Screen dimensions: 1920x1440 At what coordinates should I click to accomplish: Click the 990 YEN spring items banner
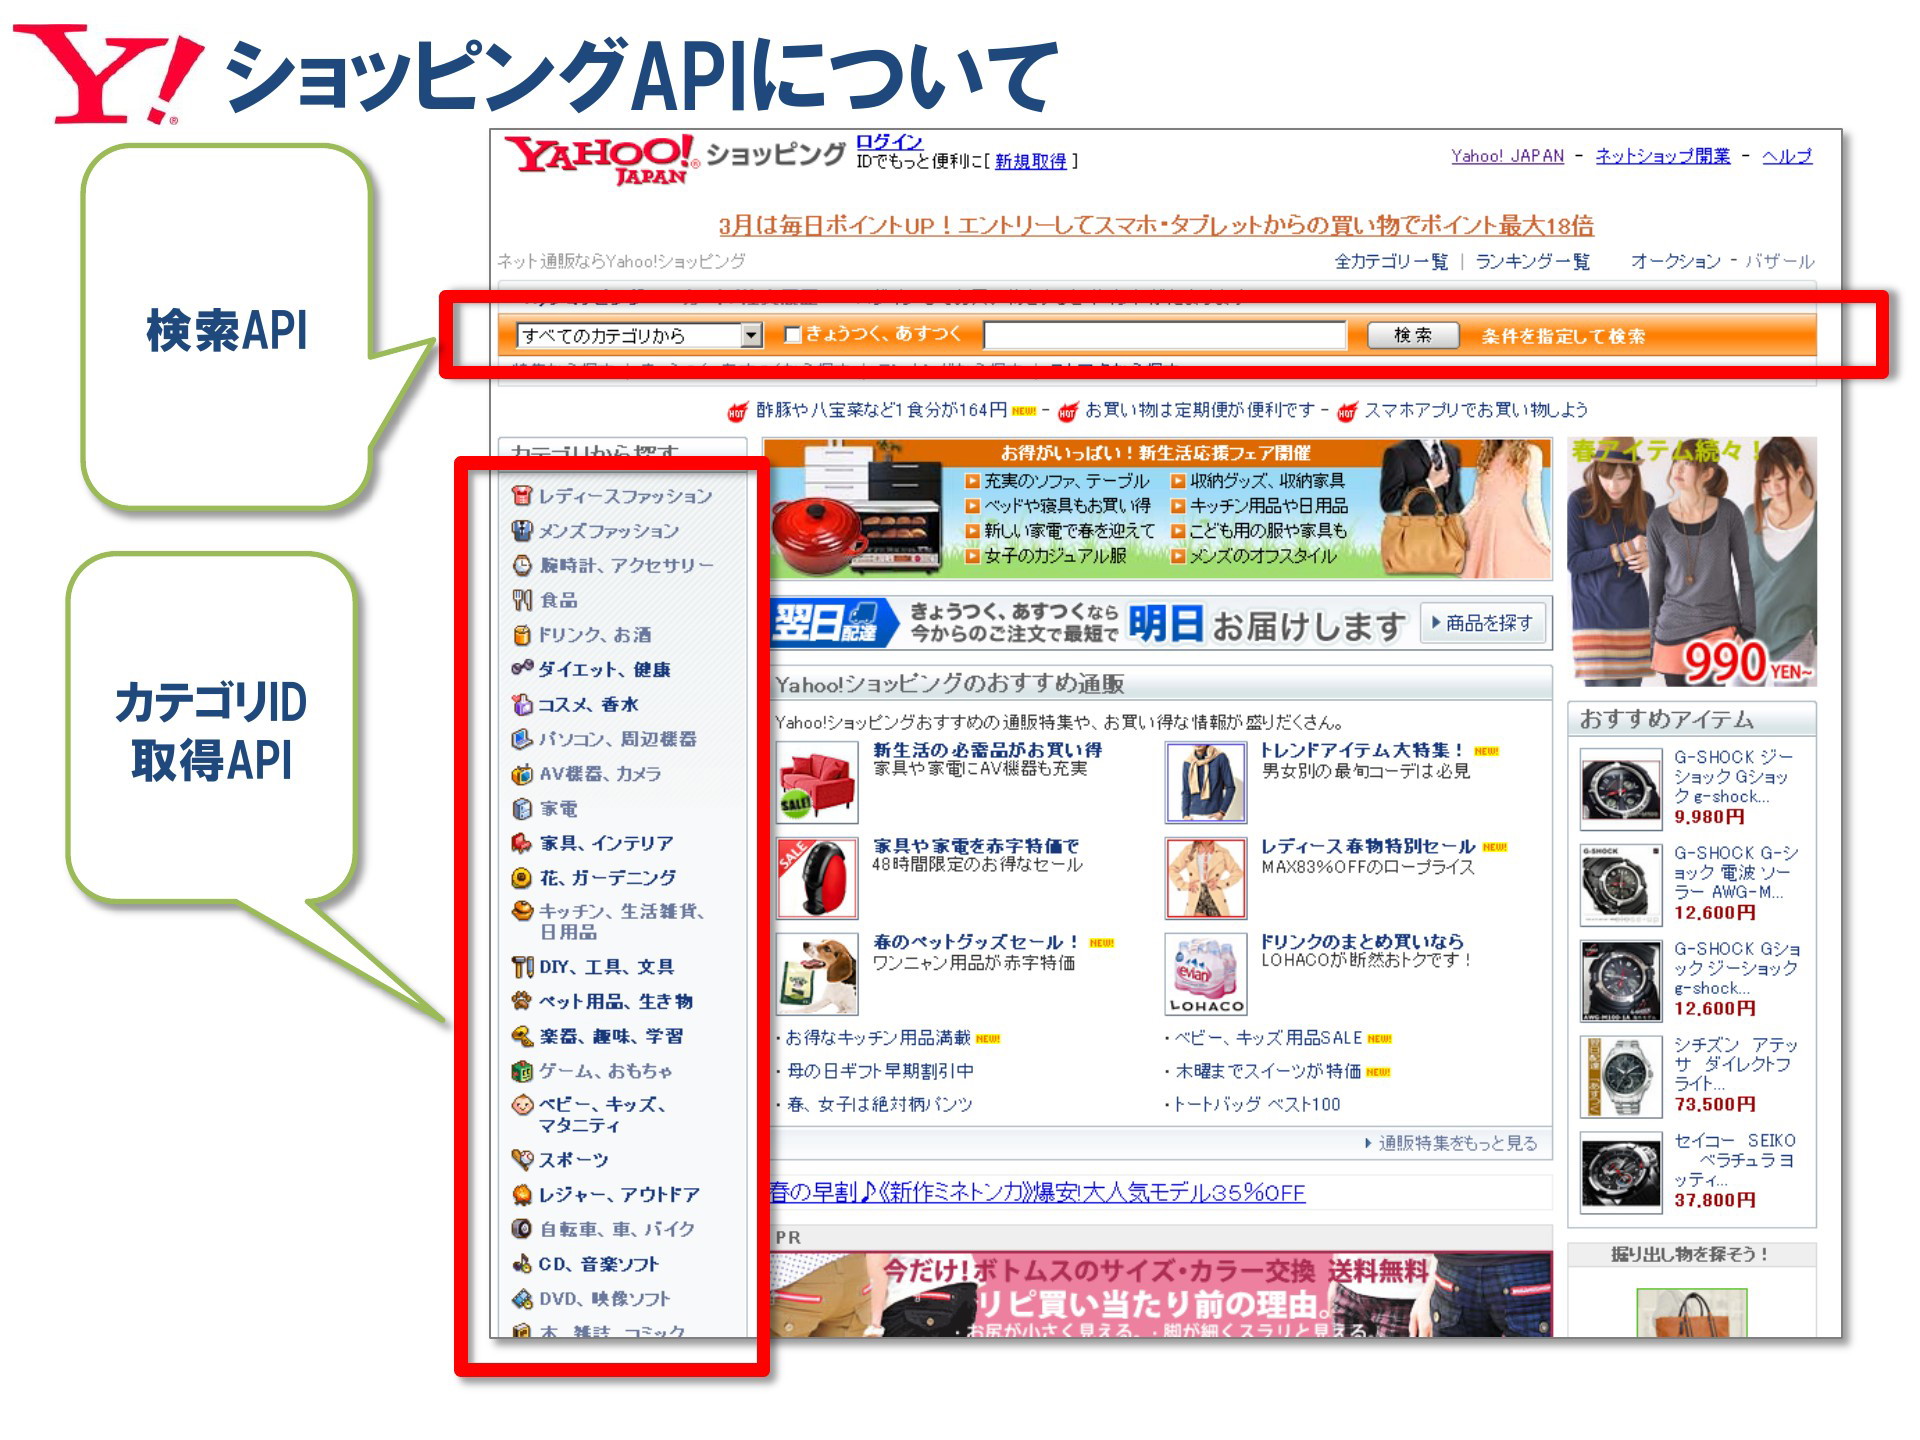click(1691, 562)
